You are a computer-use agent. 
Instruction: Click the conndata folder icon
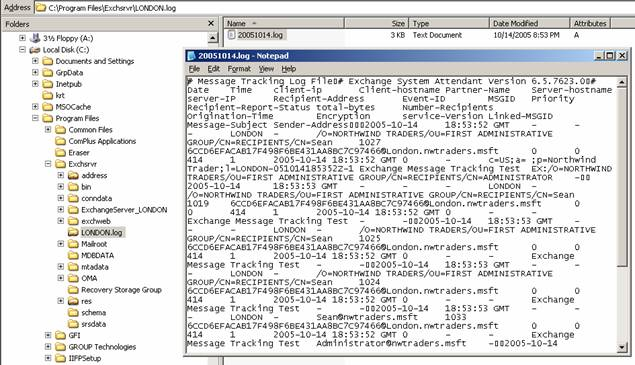coord(73,199)
